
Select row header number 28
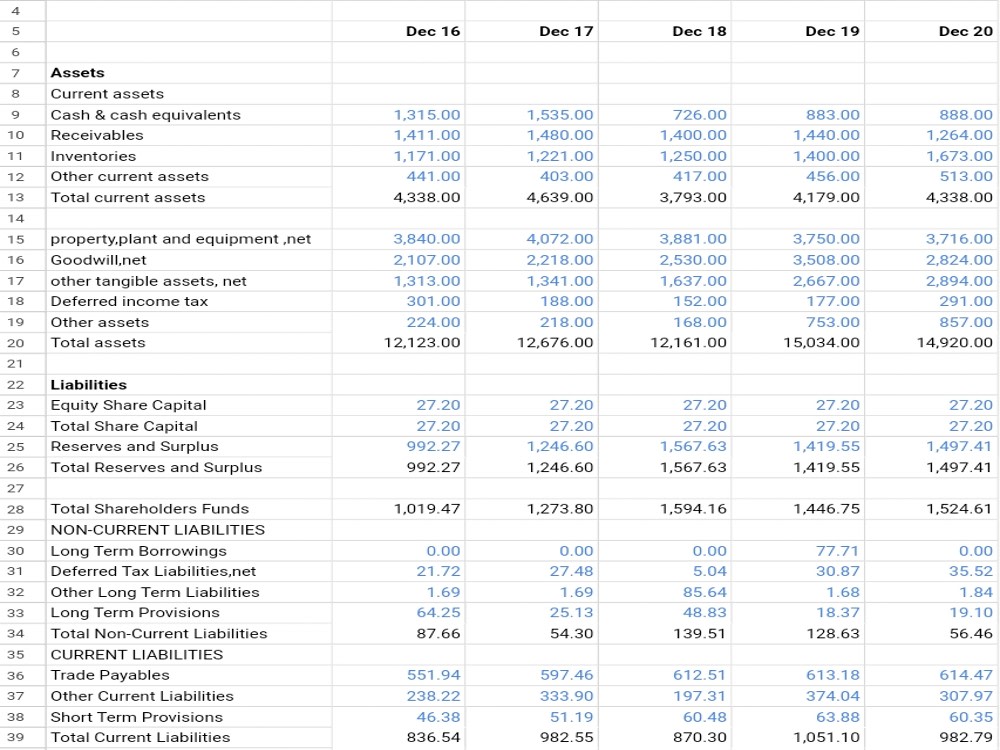click(x=15, y=510)
